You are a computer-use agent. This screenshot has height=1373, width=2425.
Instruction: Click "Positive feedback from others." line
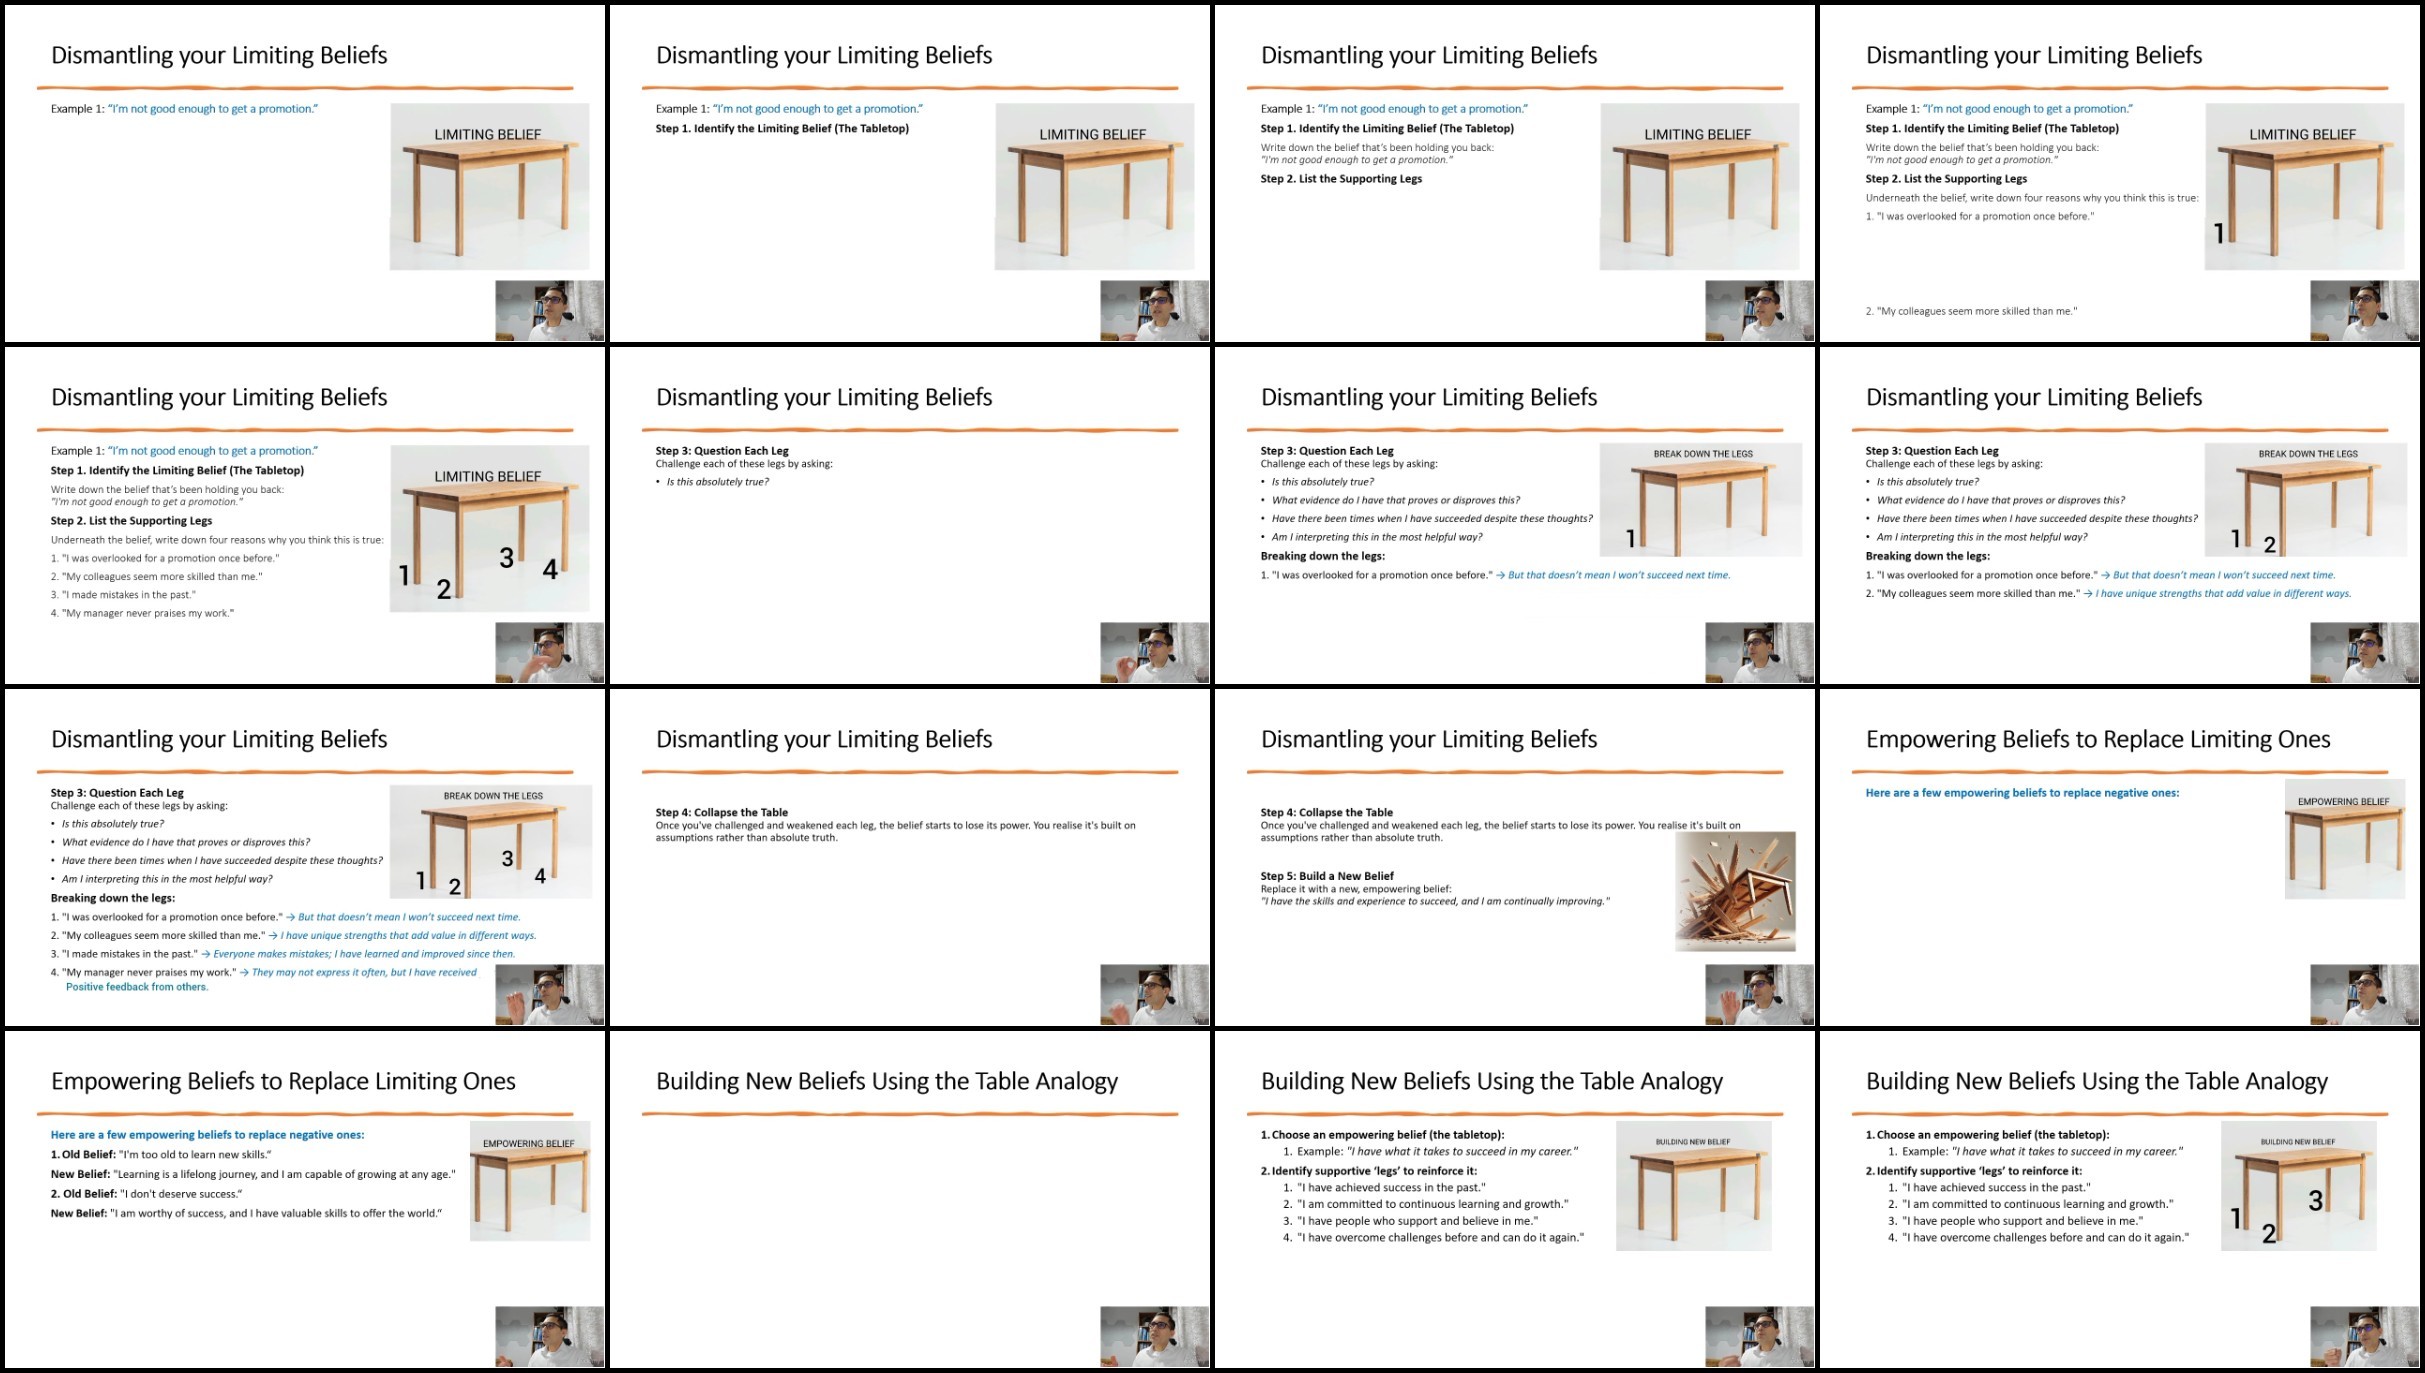[x=137, y=987]
